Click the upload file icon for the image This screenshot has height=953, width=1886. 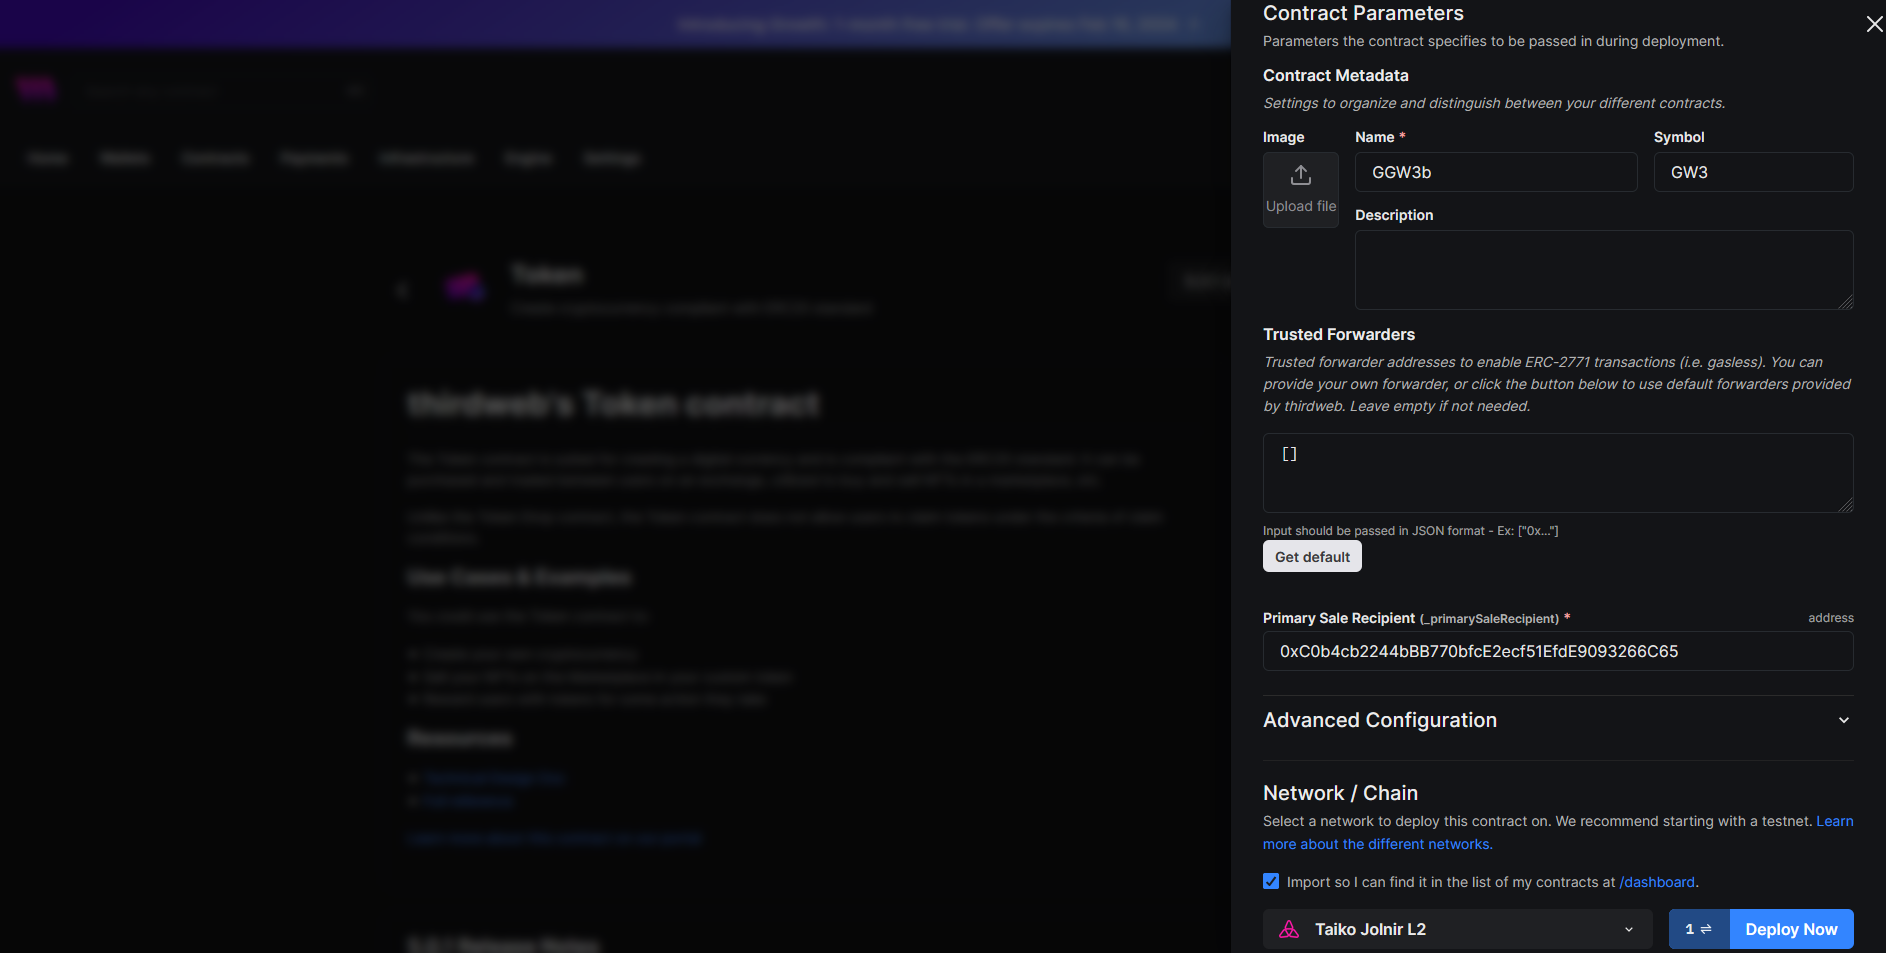coord(1300,176)
